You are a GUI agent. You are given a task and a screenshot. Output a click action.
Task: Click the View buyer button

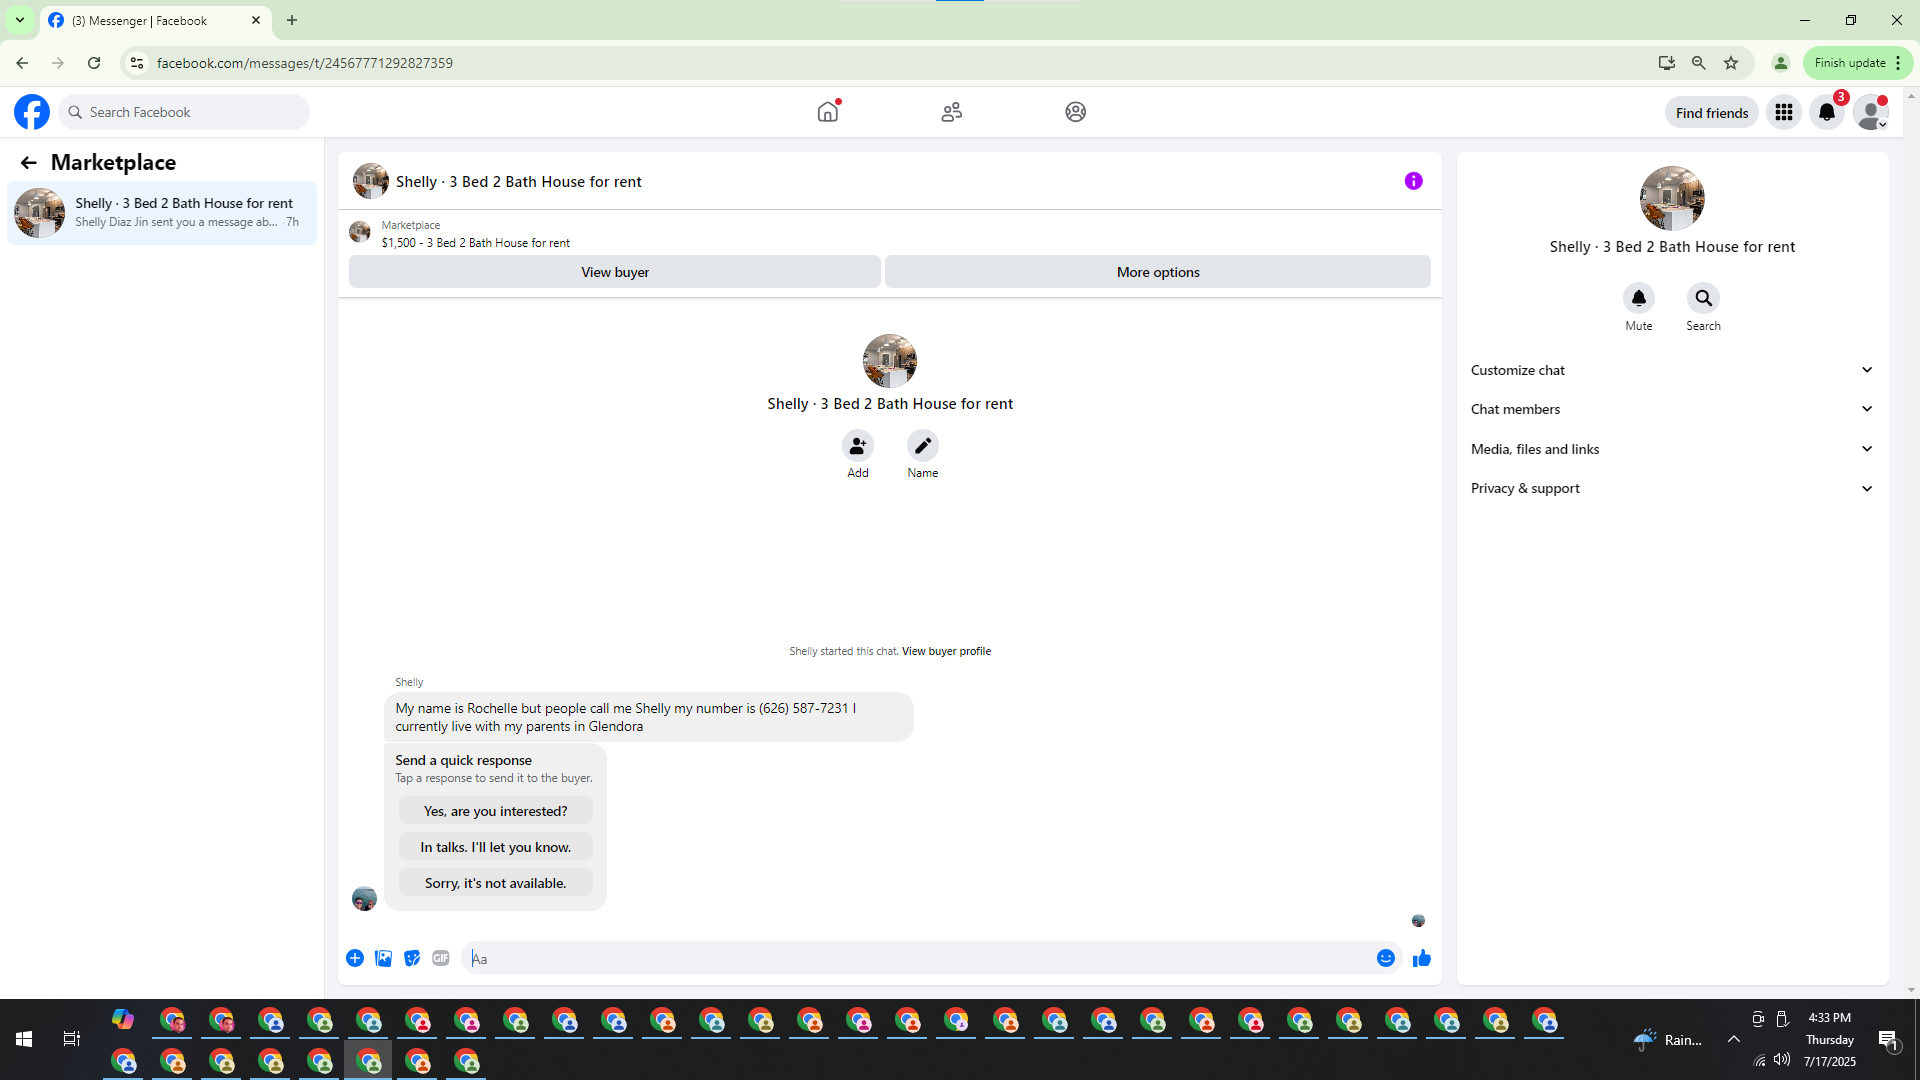(614, 272)
